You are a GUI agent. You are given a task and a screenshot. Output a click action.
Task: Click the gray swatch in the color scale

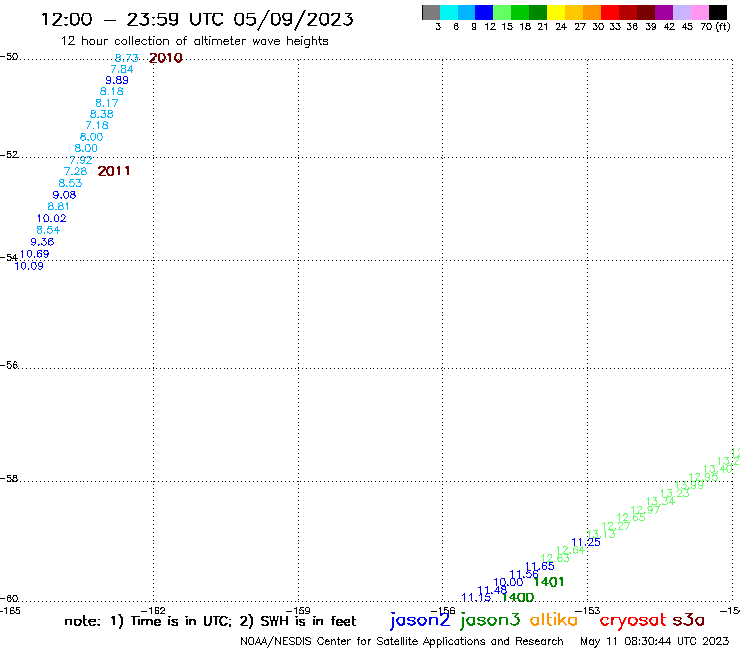pyautogui.click(x=431, y=12)
